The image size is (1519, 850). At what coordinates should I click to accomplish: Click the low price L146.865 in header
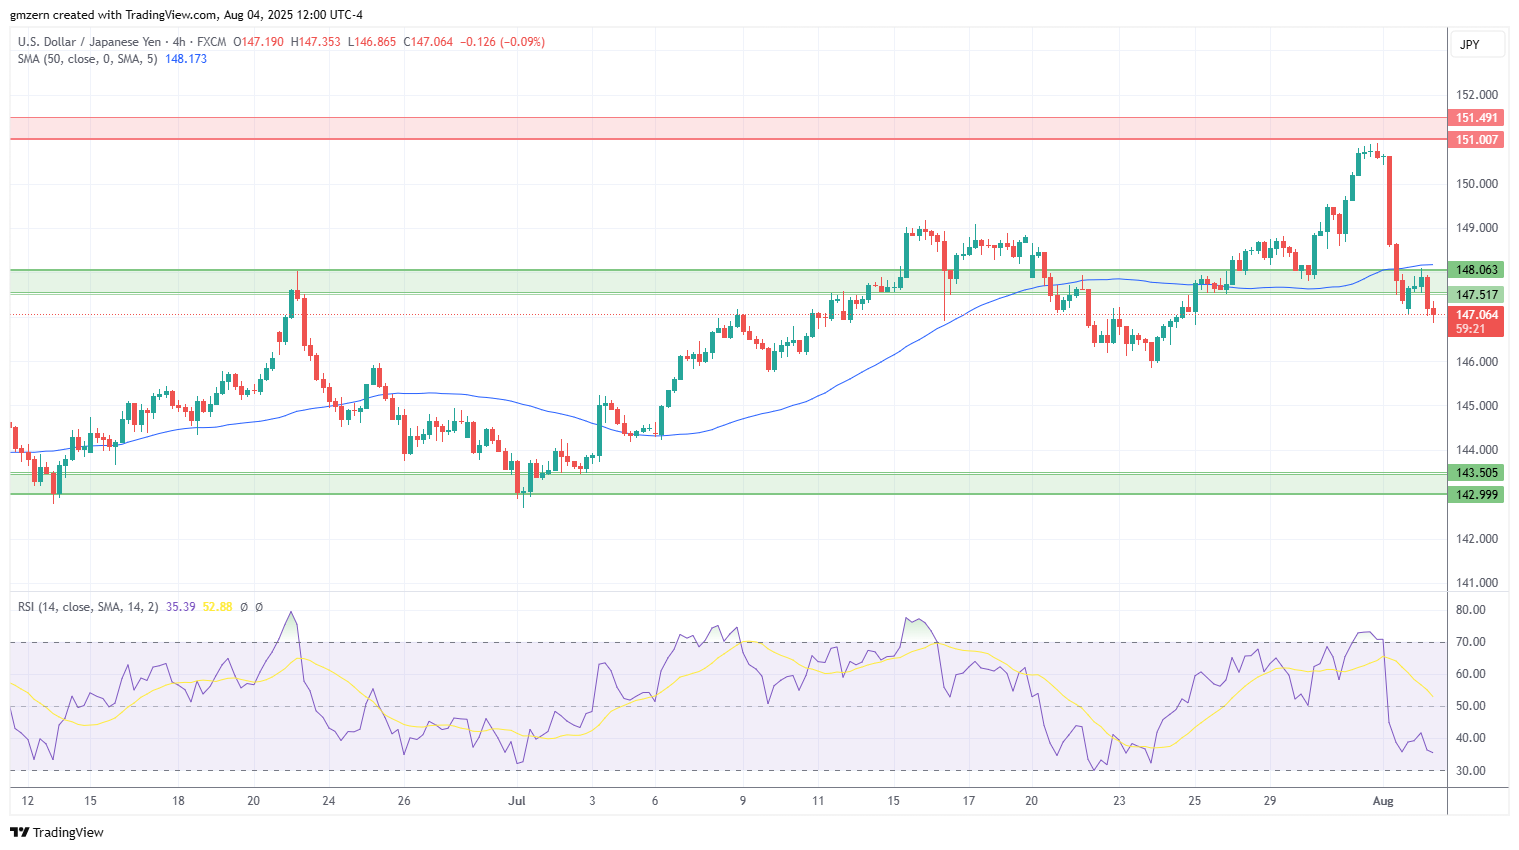pyautogui.click(x=372, y=42)
